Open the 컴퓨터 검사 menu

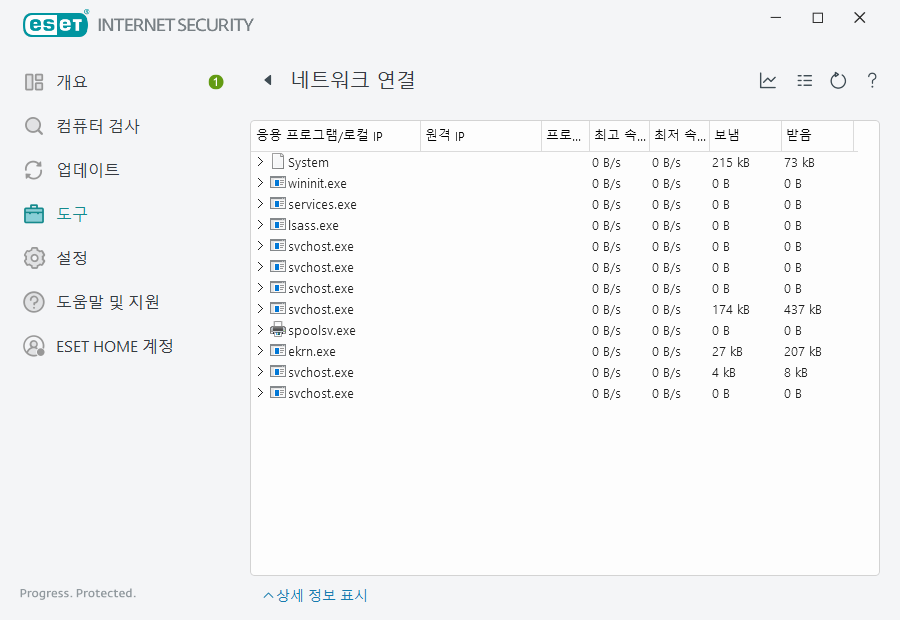click(98, 126)
